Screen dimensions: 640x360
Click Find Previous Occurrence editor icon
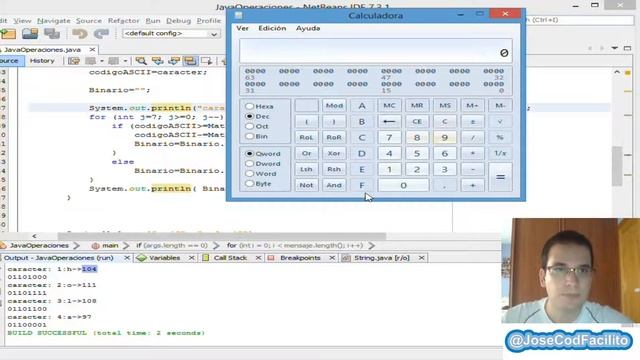(x=158, y=61)
